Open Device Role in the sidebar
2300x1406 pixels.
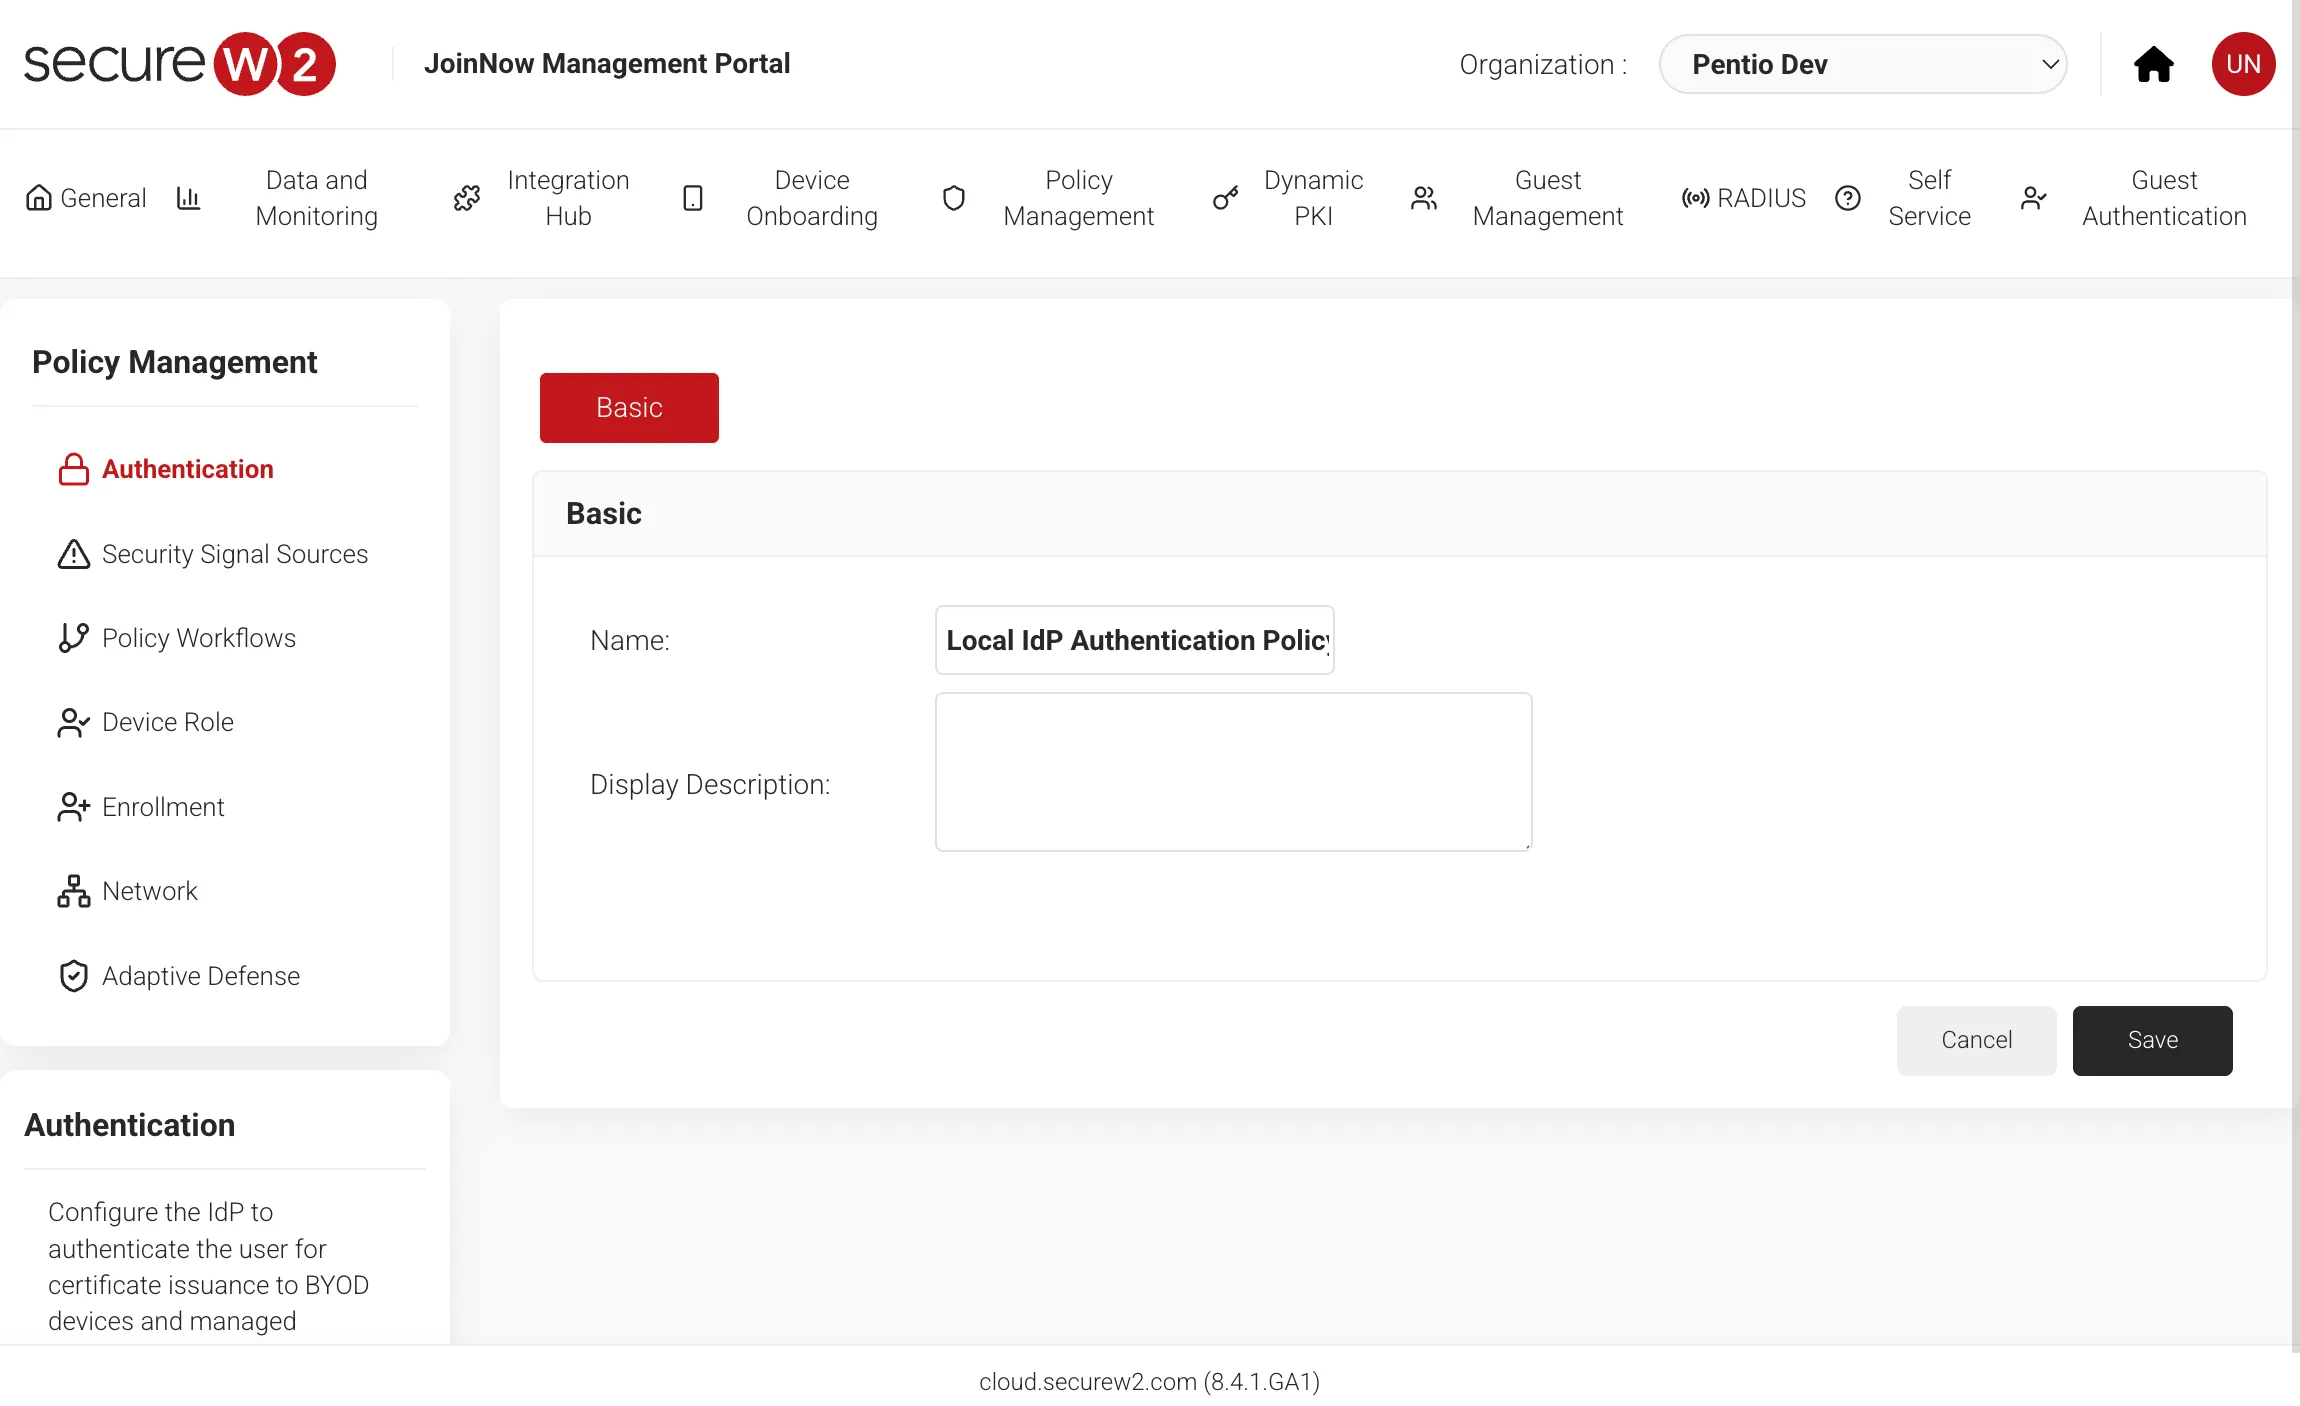pos(168,722)
